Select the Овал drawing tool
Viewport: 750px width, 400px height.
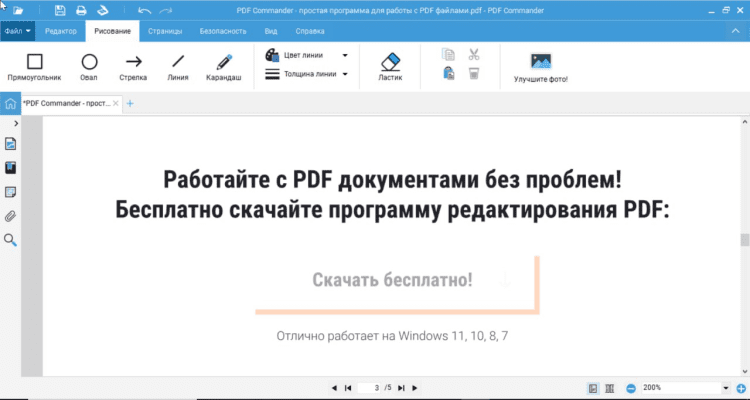(x=89, y=67)
